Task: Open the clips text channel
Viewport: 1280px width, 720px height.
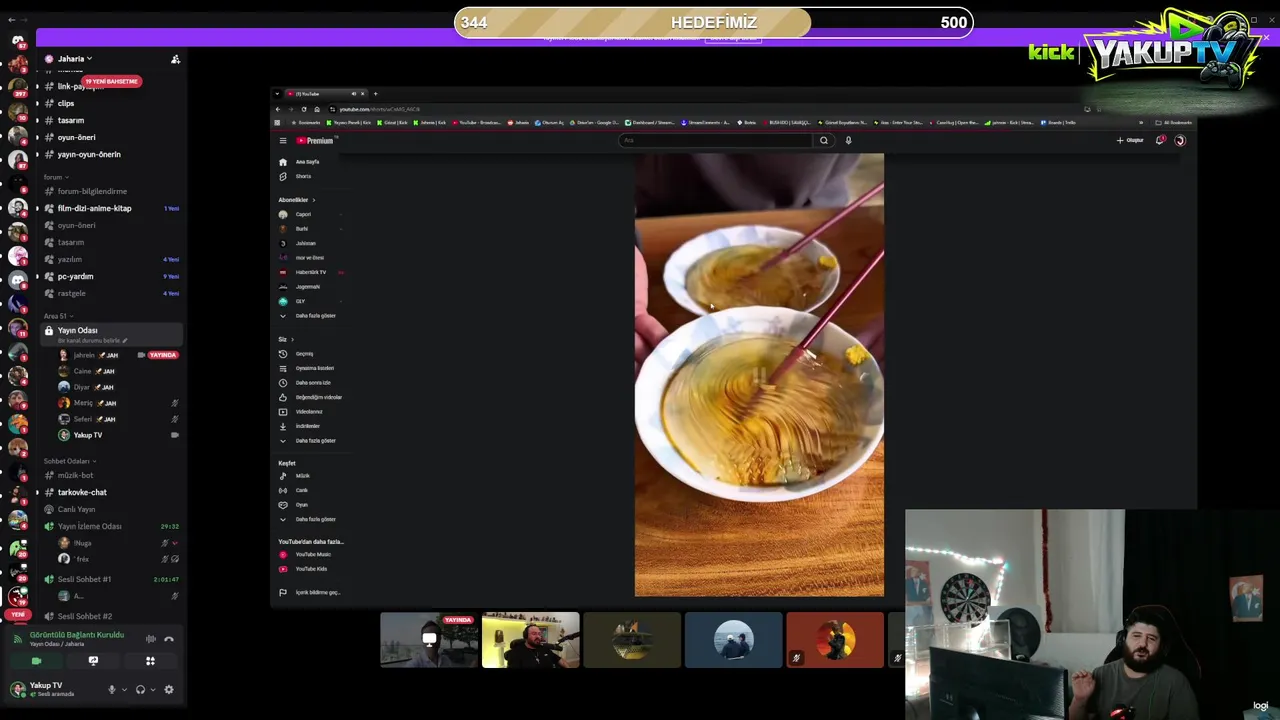Action: 65,103
